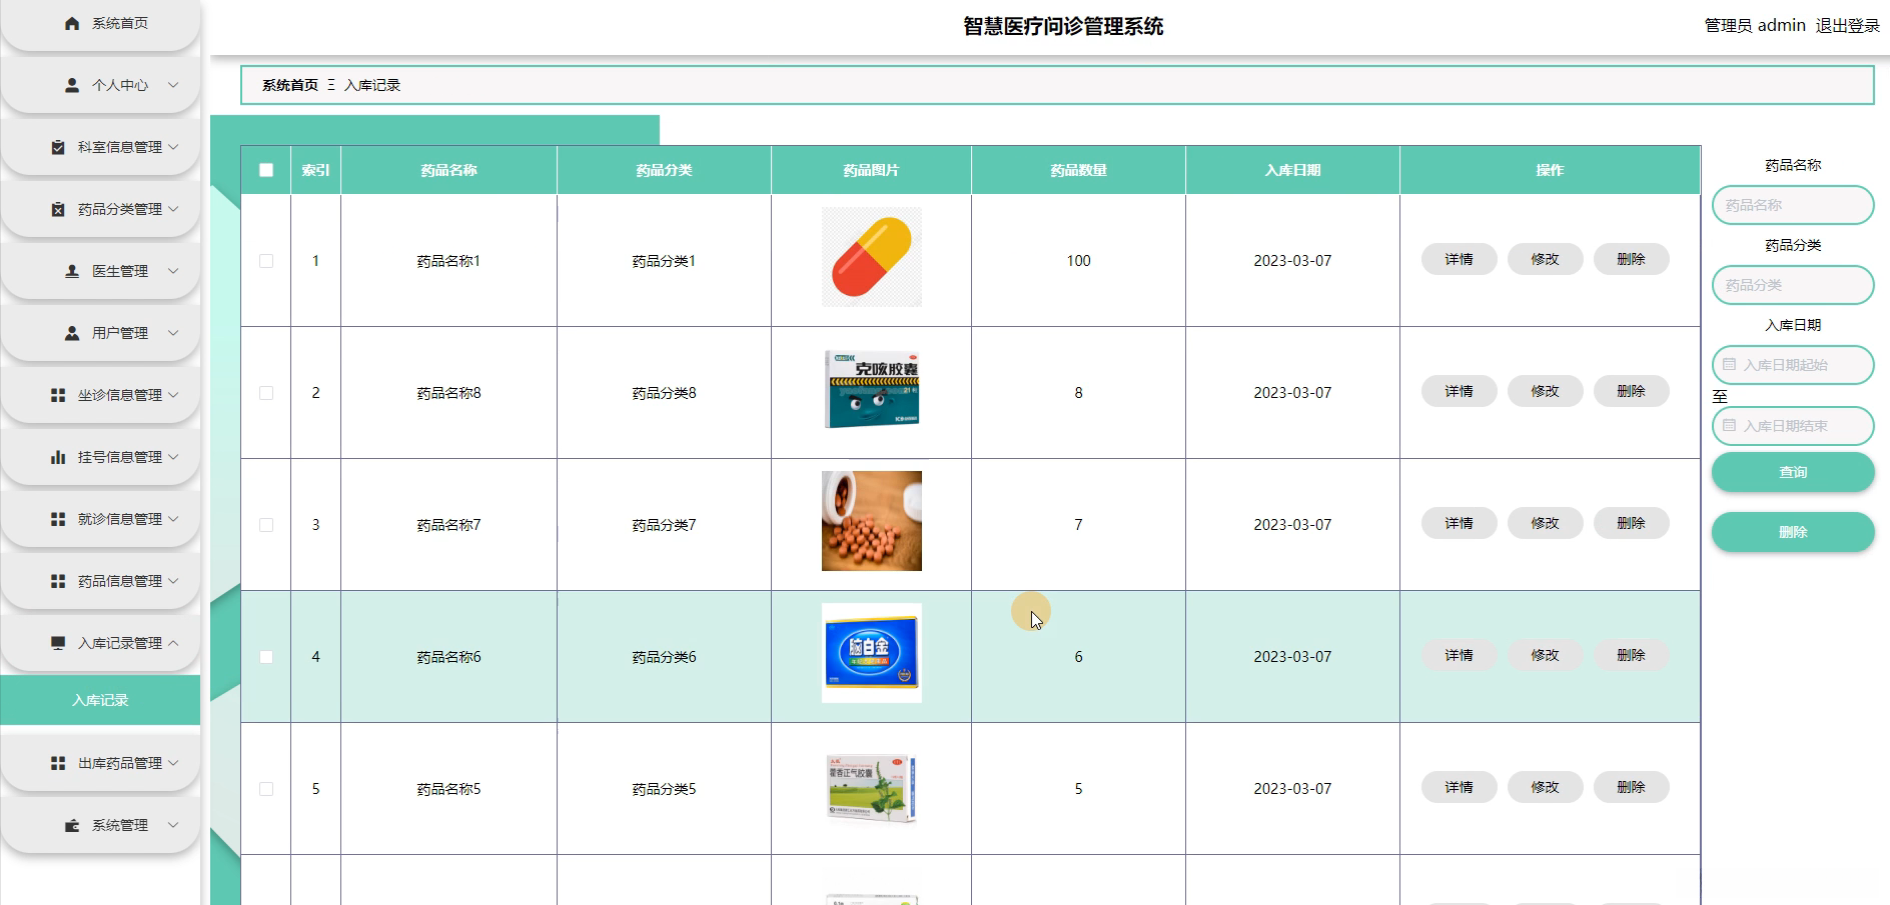Collapse the 入库记录管理 menu chevron
The width and height of the screenshot is (1890, 905).
173,643
